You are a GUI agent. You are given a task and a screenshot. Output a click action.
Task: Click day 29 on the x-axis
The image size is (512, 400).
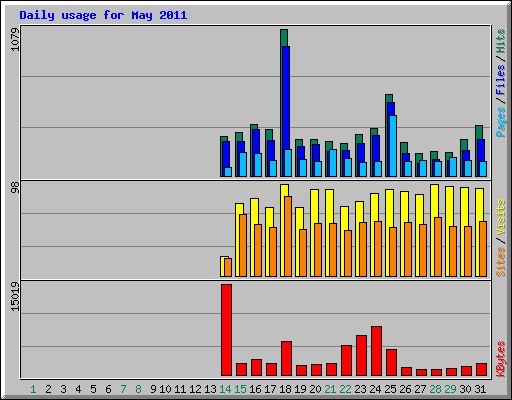[450, 389]
